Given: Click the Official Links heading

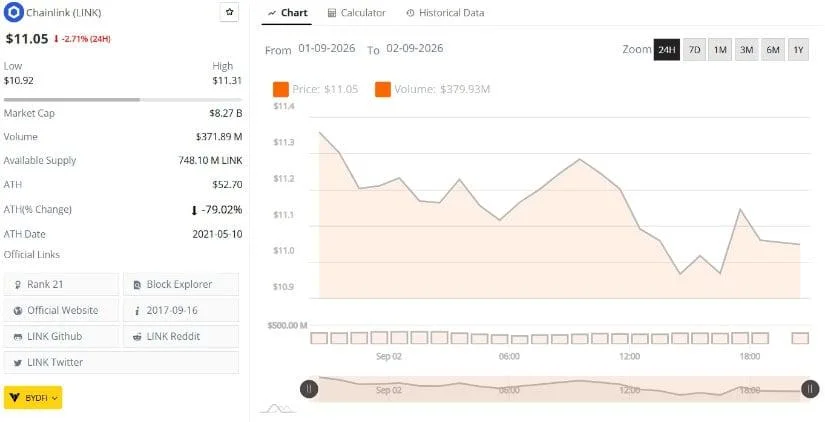Looking at the screenshot, I should 32,255.
